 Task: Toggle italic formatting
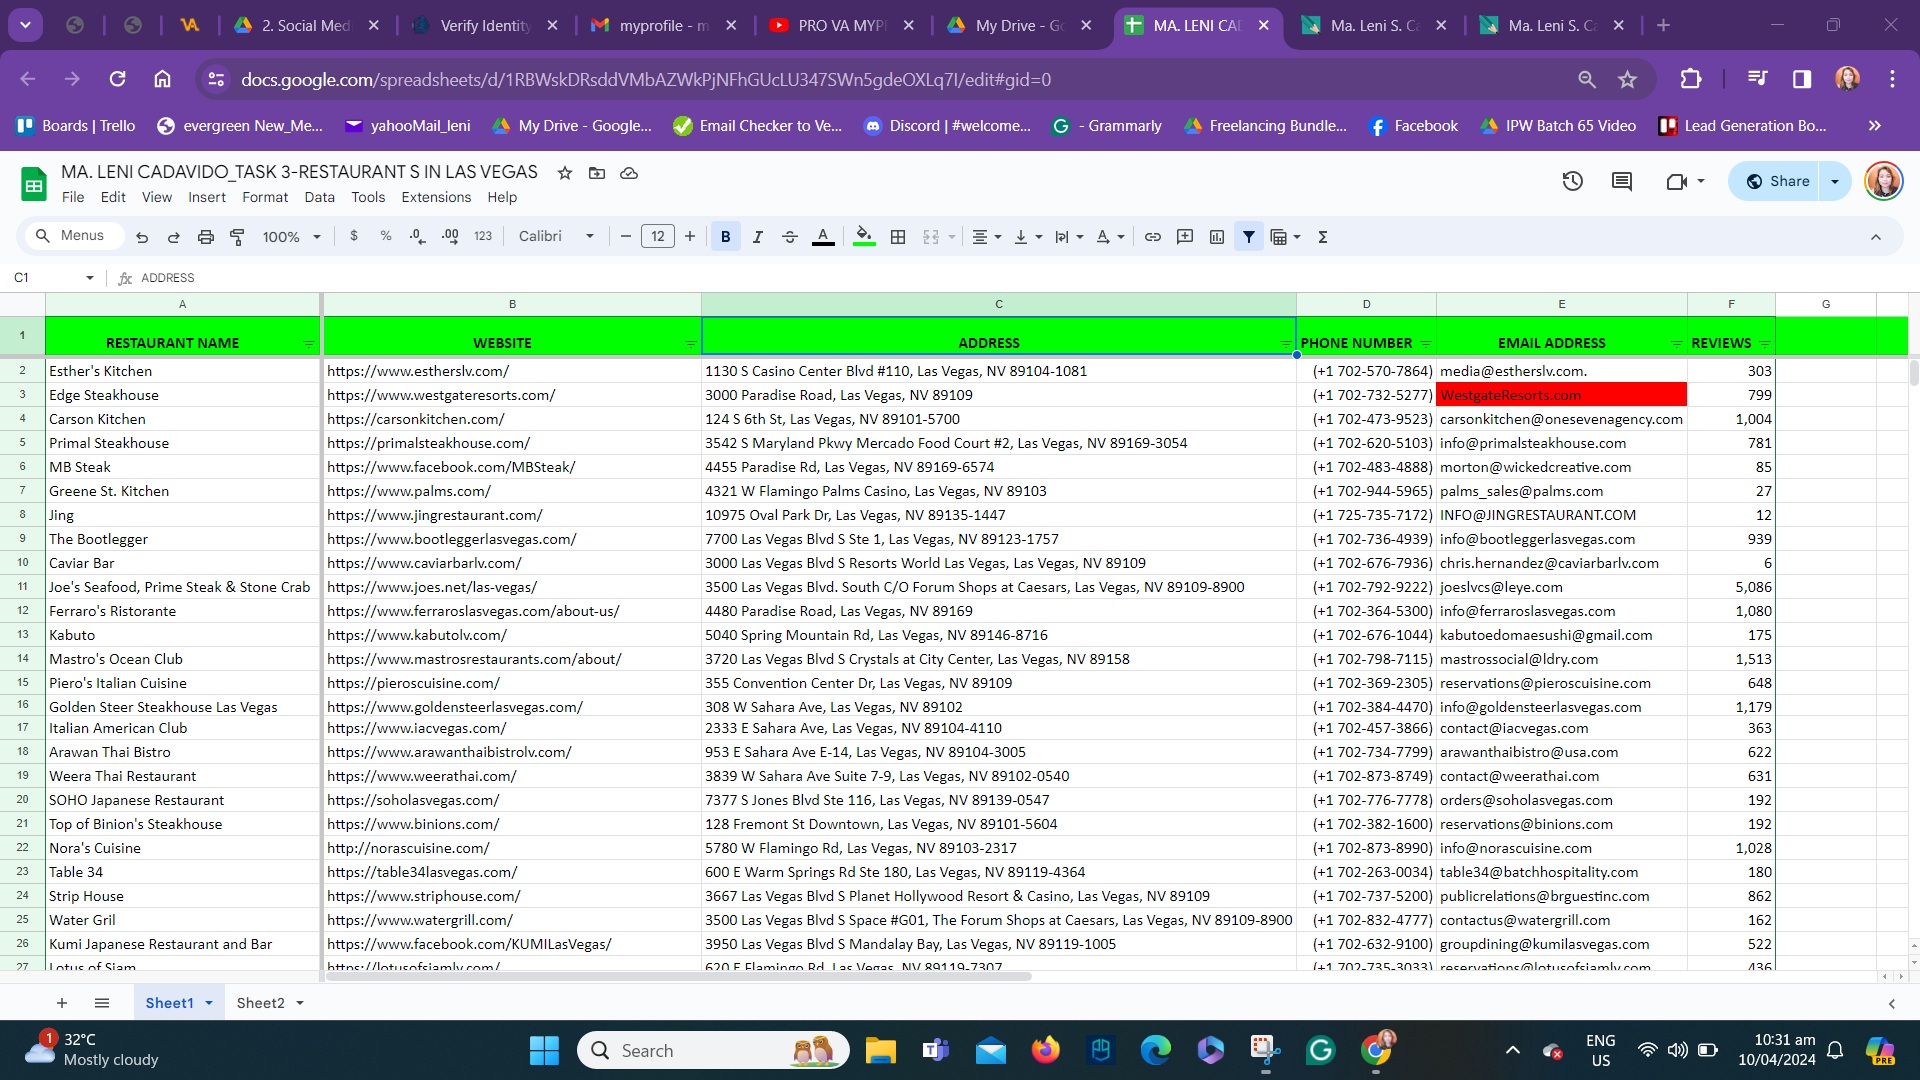[x=757, y=237]
